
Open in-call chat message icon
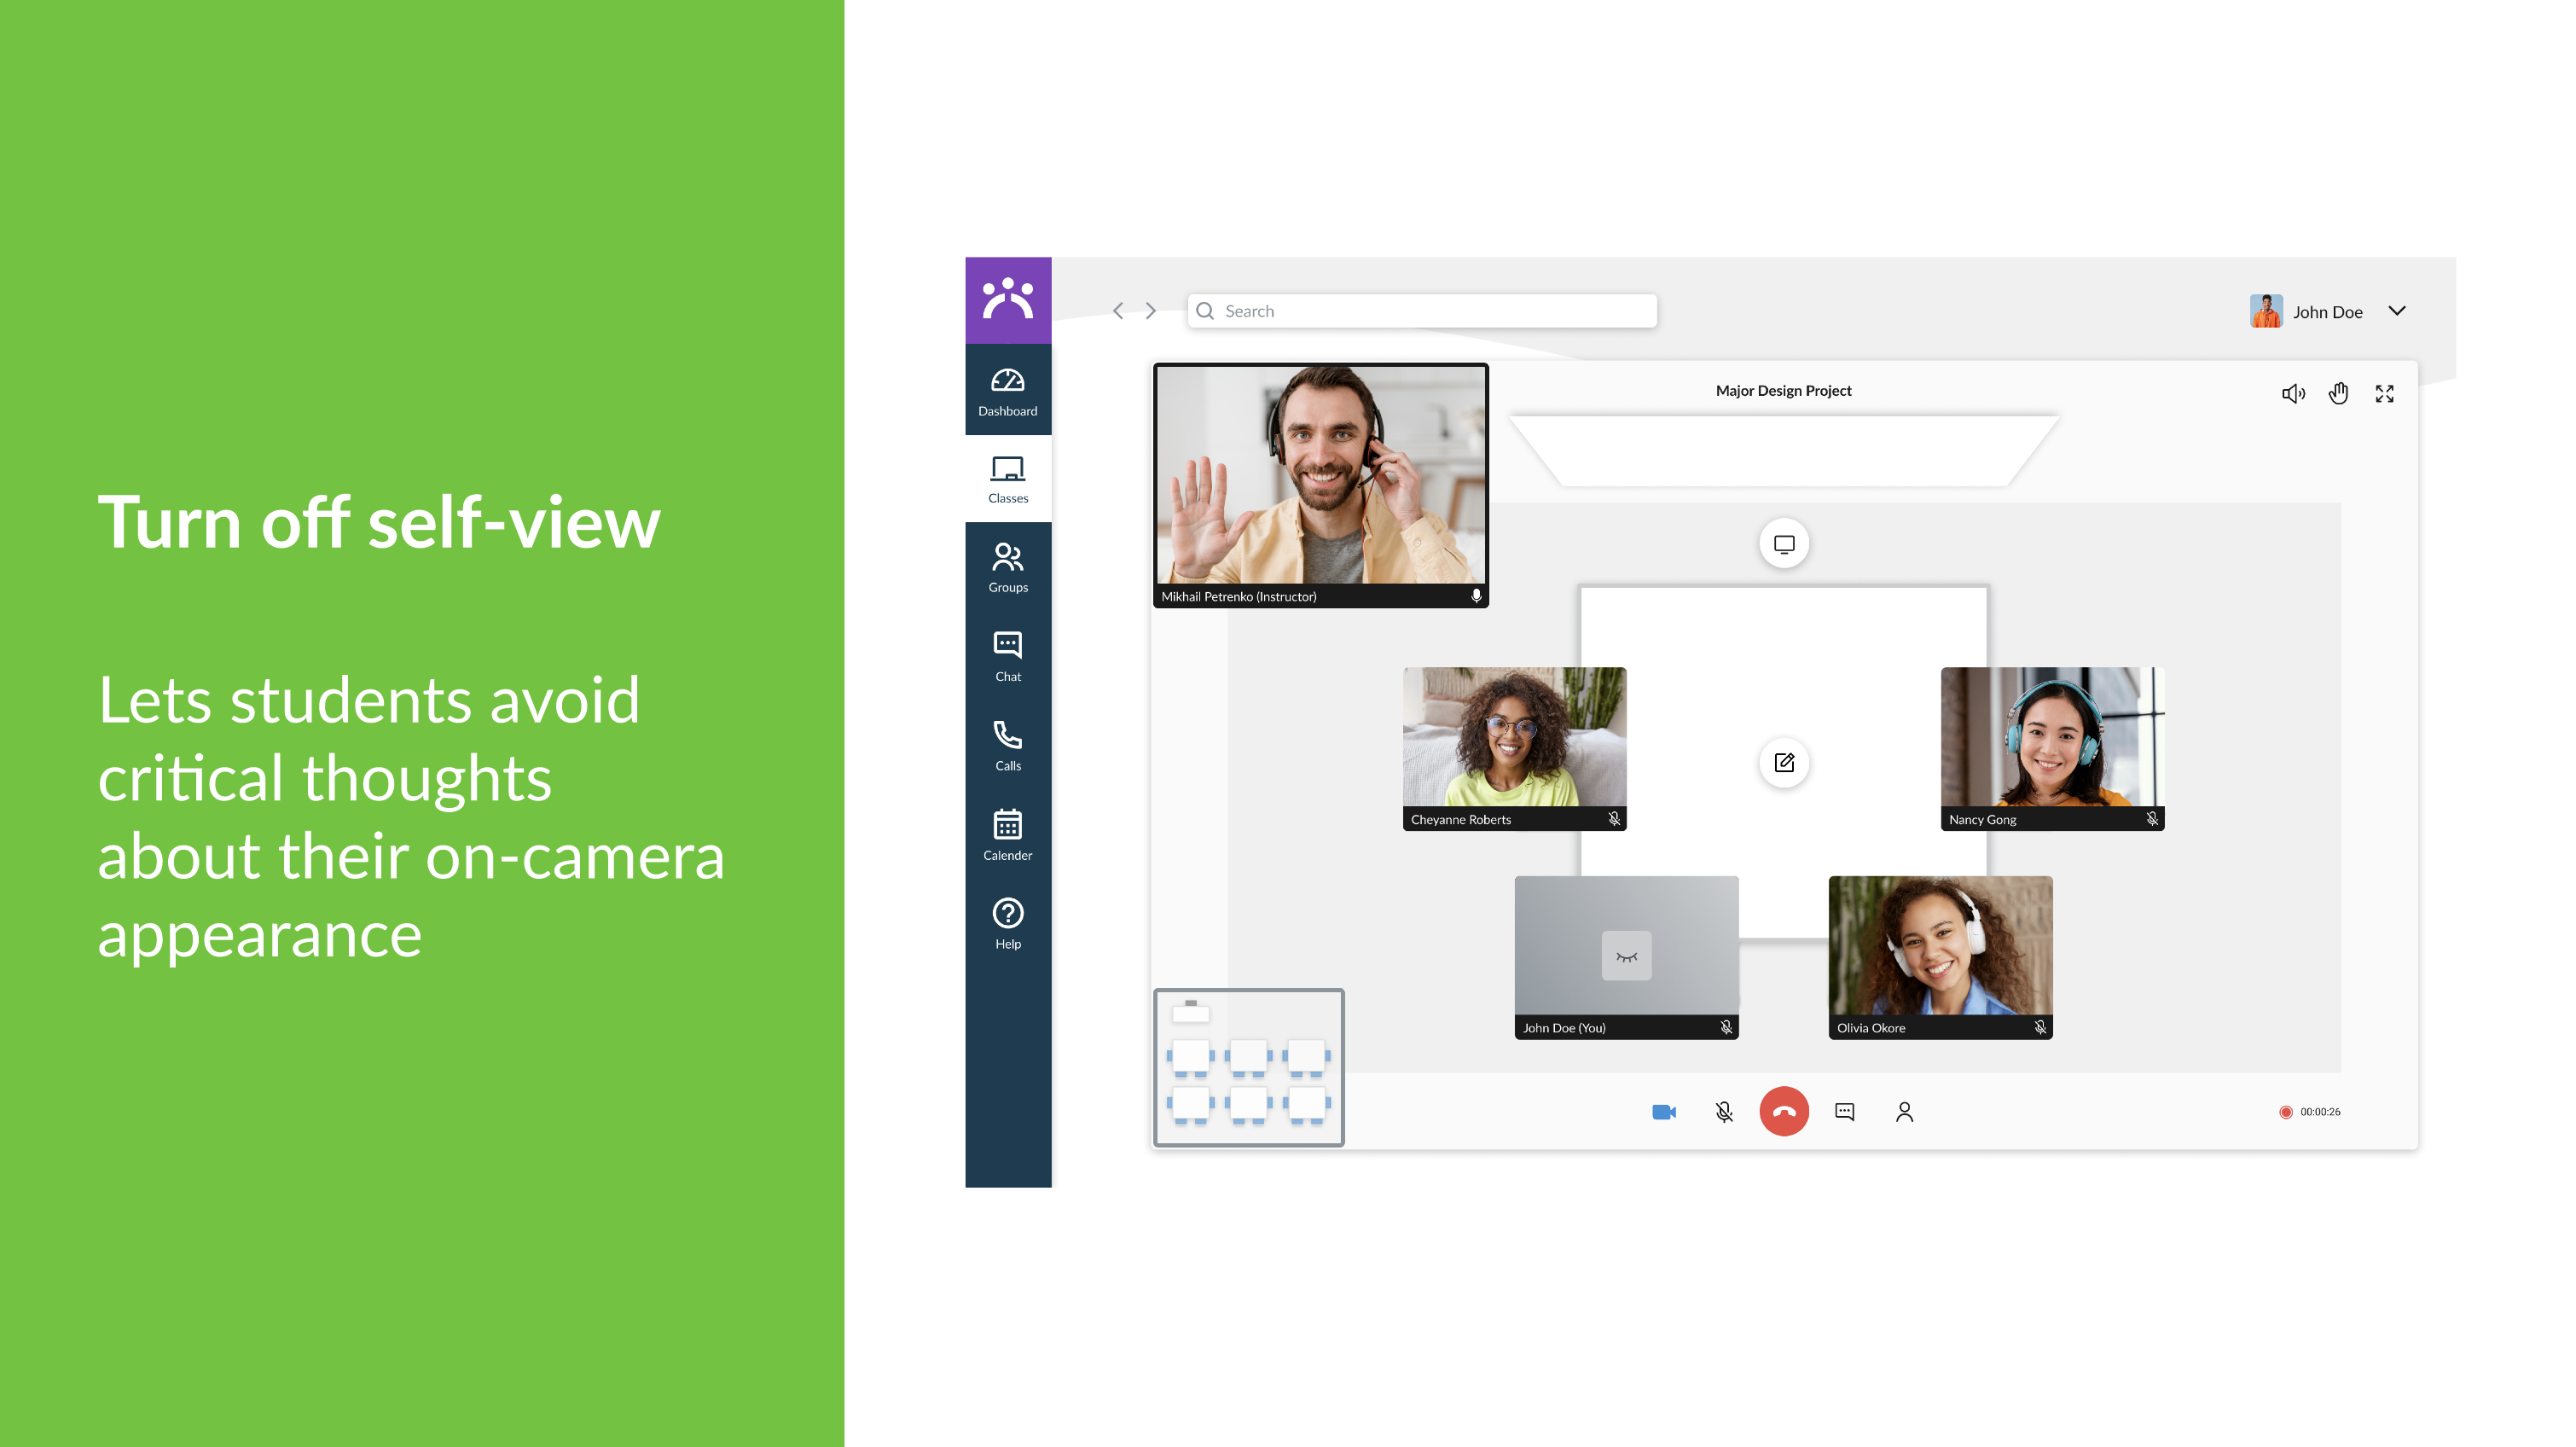(1844, 1111)
